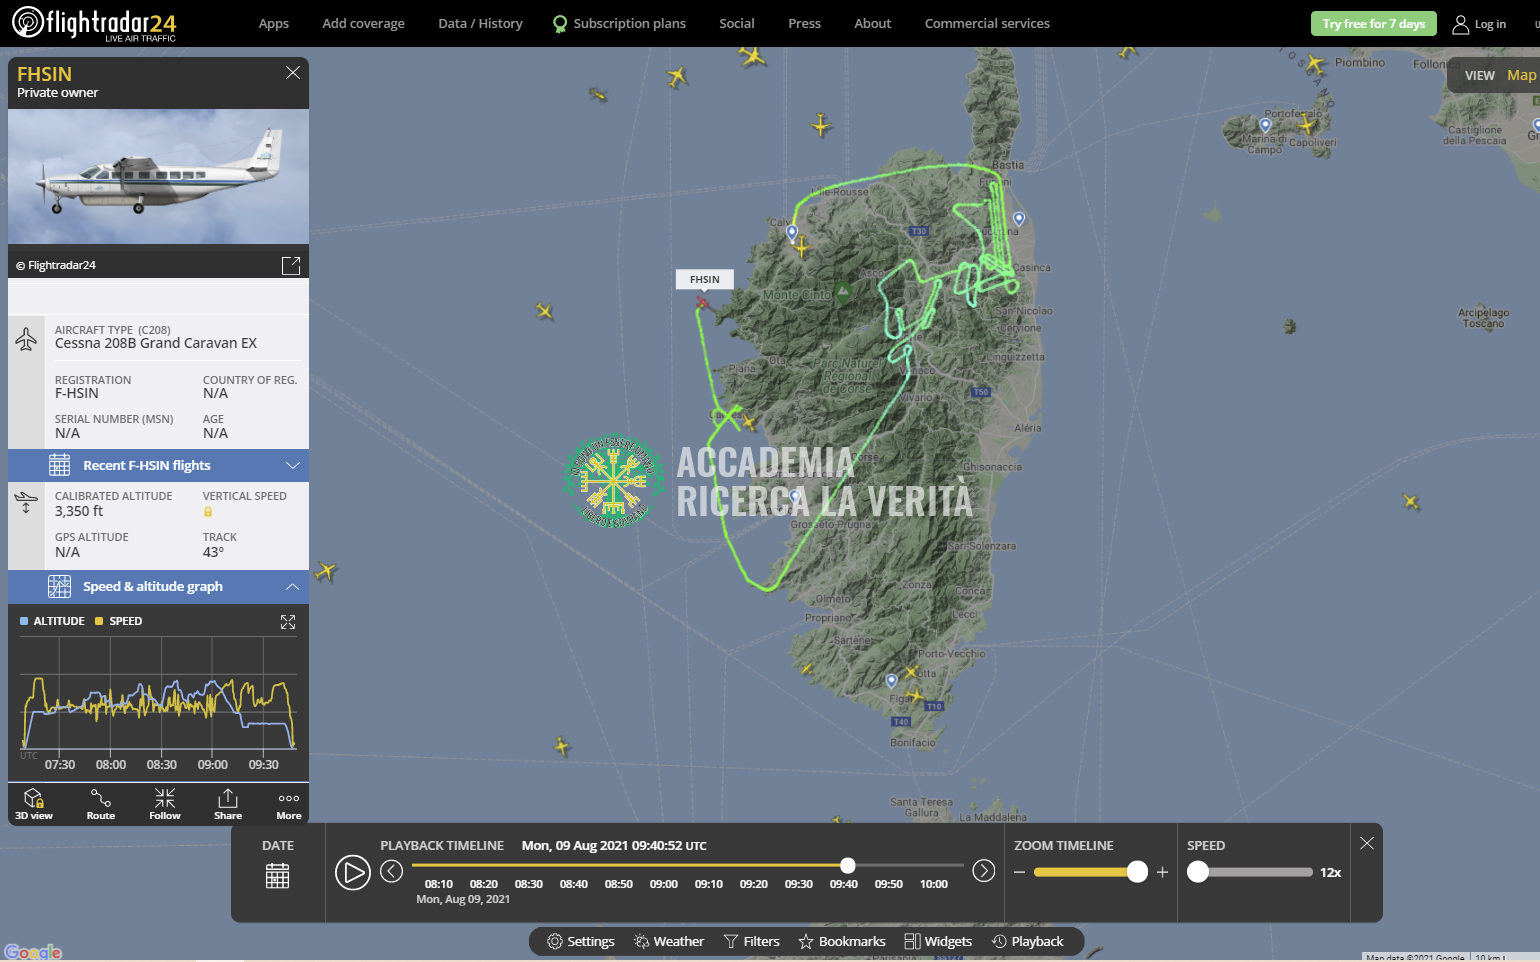Open the playback date calendar

(277, 876)
